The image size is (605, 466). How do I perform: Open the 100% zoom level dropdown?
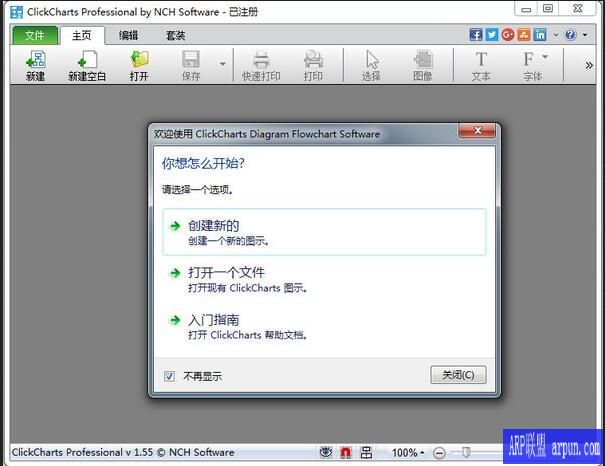[408, 452]
